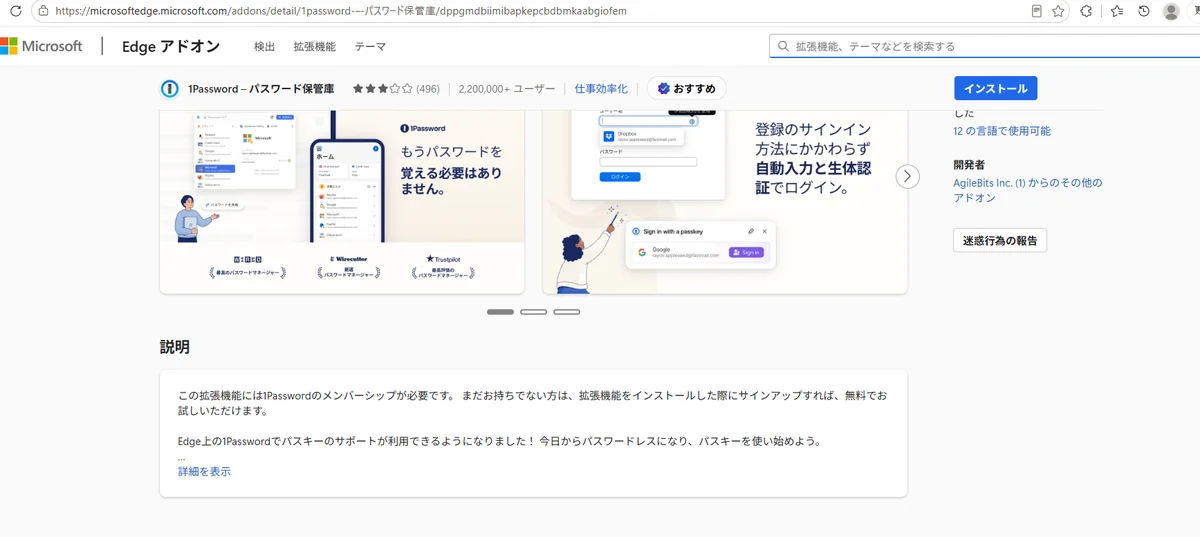Advance screenshots with the right chevron
The height and width of the screenshot is (537, 1200).
tap(907, 177)
